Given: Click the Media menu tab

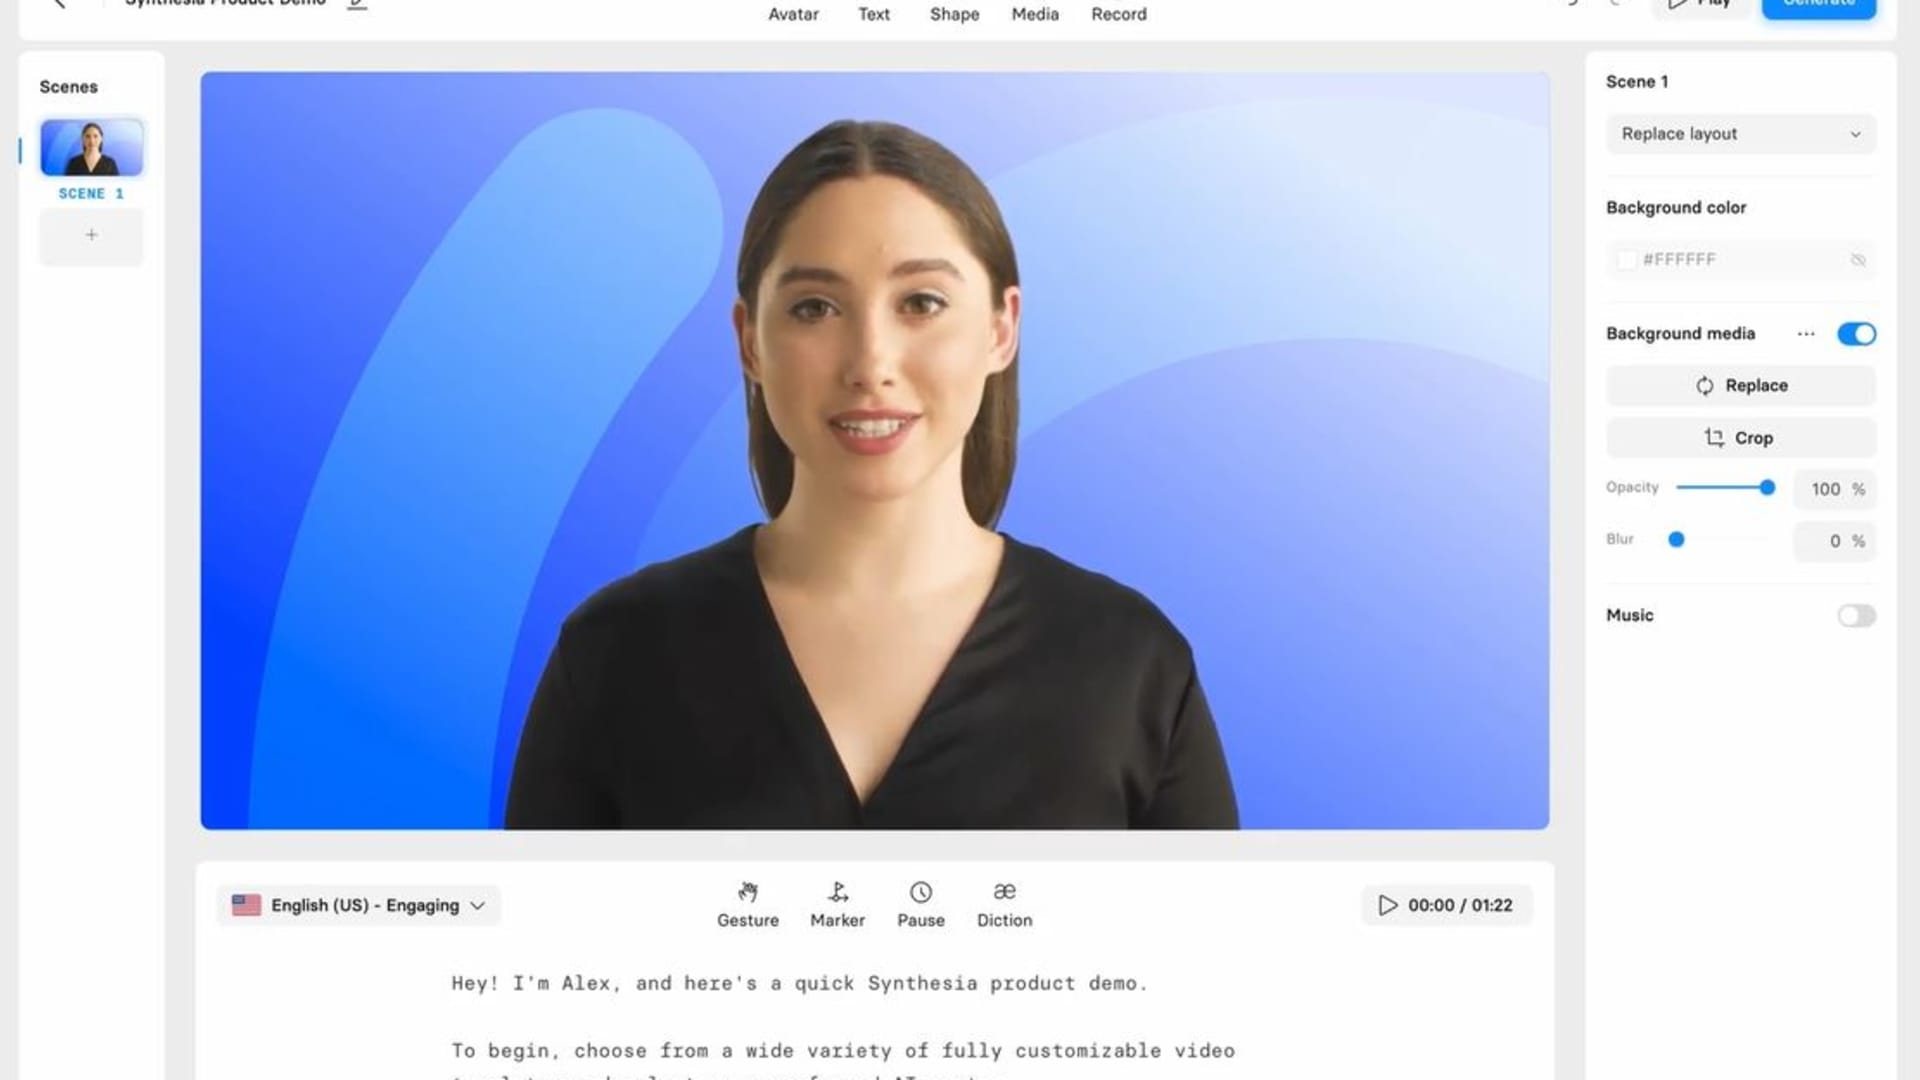Looking at the screenshot, I should (1035, 13).
